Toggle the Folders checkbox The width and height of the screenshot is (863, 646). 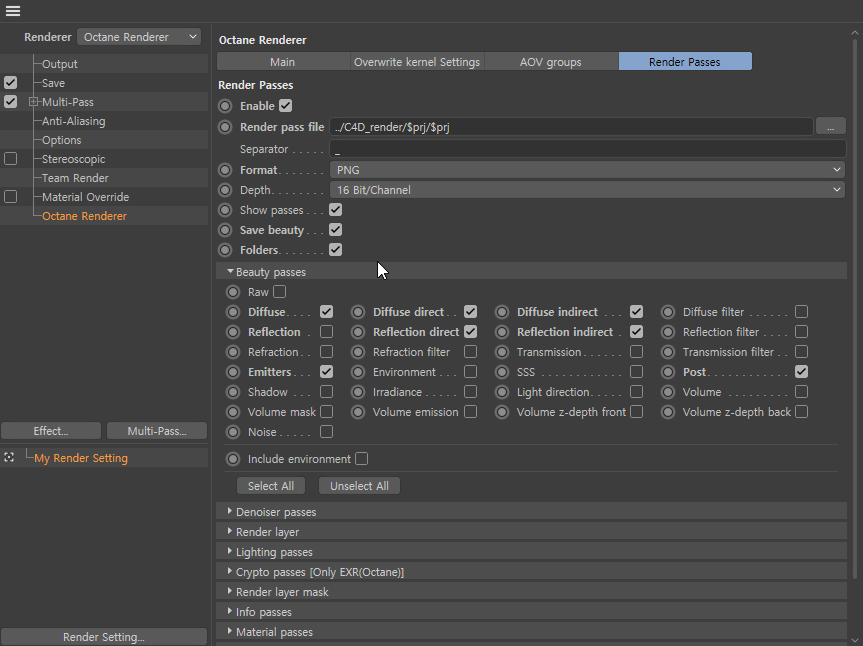[x=335, y=250]
